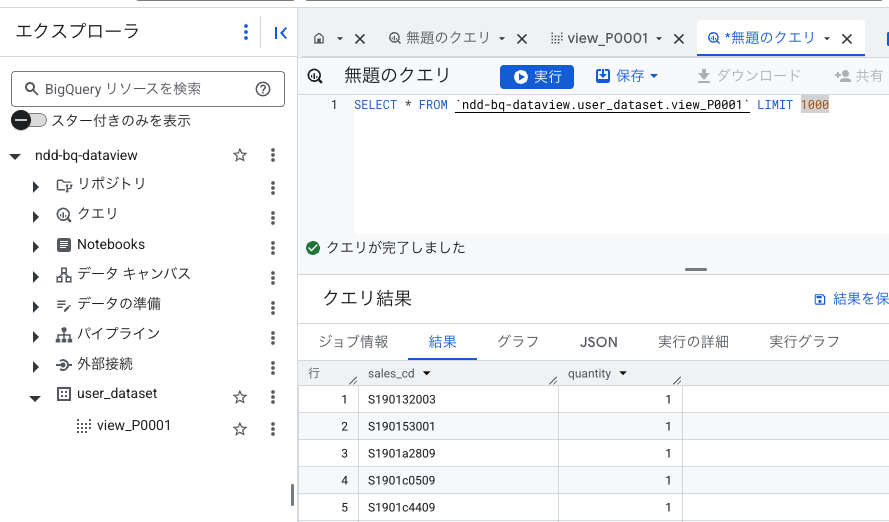The width and height of the screenshot is (889, 522).
Task: Expand the データ キャンバス node
Action: pyautogui.click(x=36, y=277)
